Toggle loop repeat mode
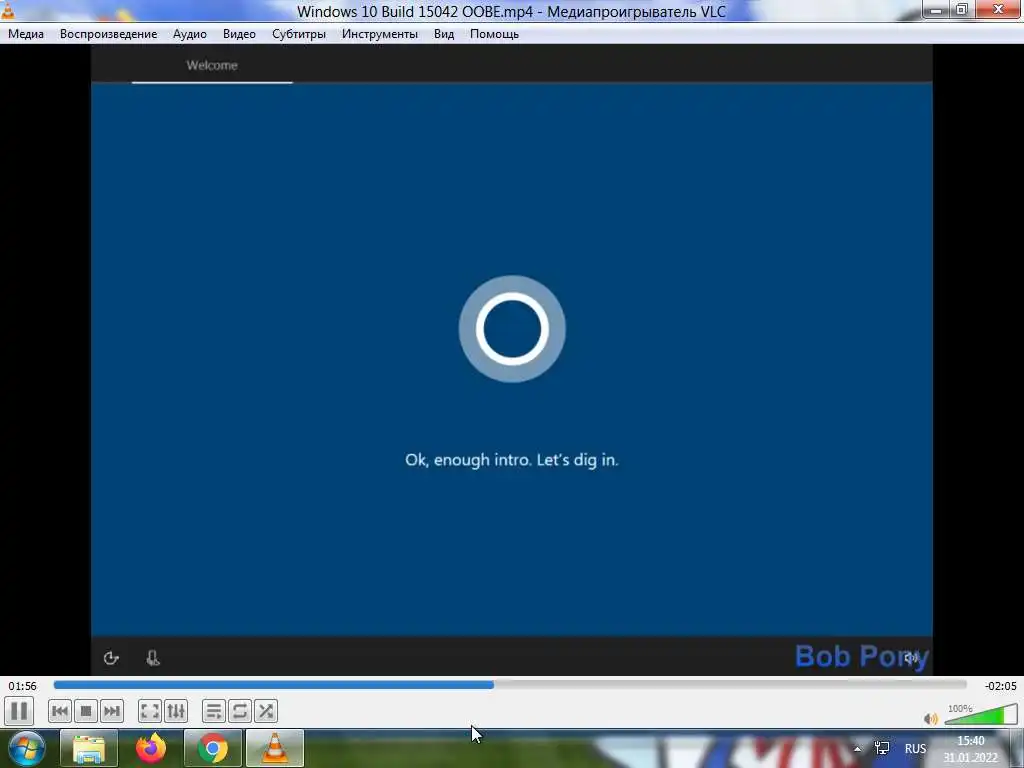This screenshot has width=1024, height=768. pyautogui.click(x=240, y=711)
